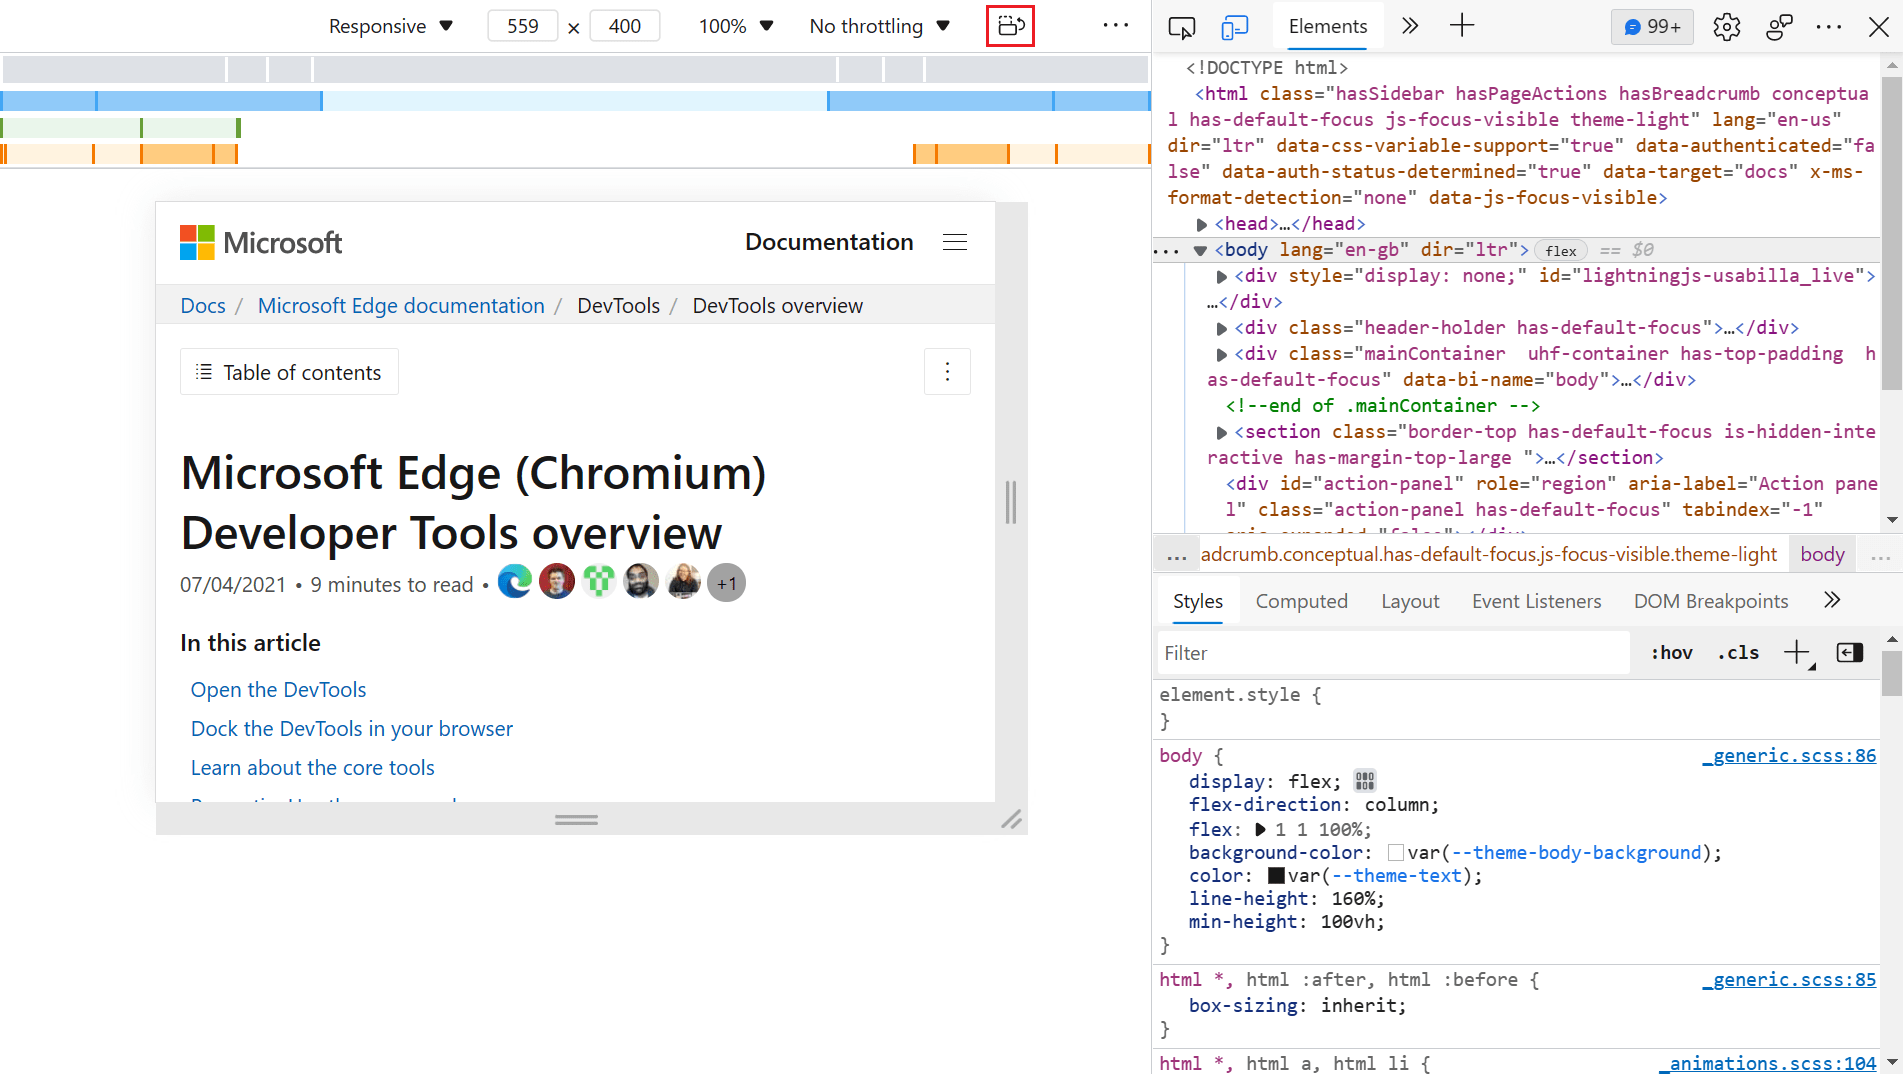Select the Inspect element tool
This screenshot has height=1074, width=1903.
pos(1182,27)
